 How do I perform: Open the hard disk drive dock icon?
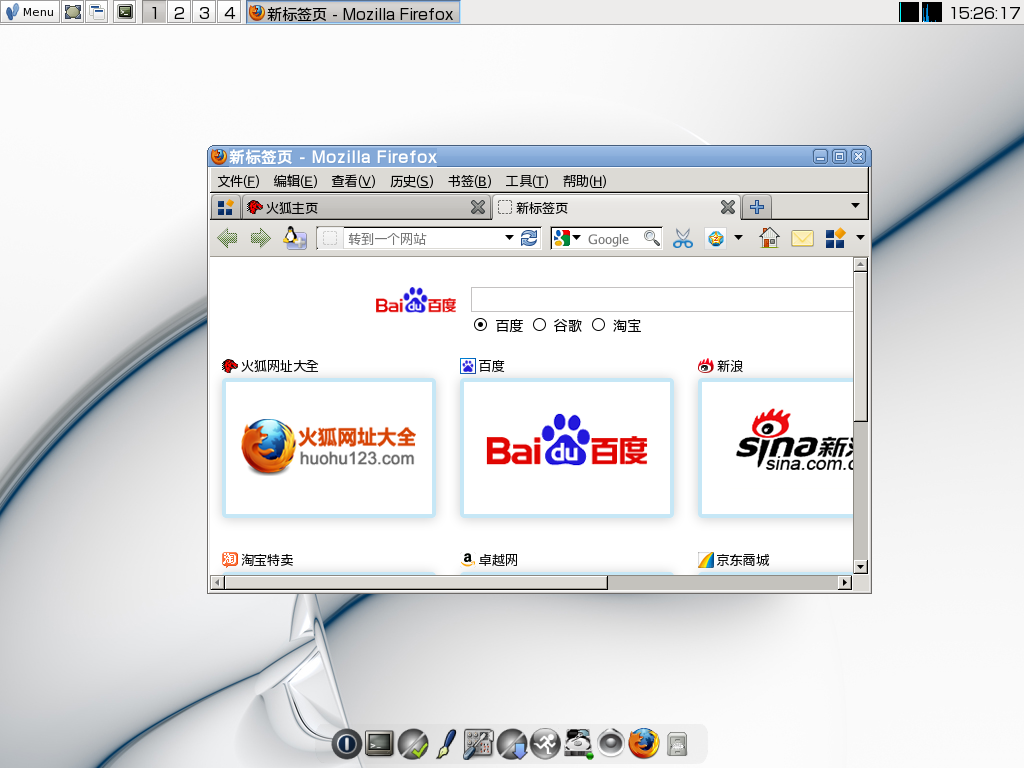pos(578,744)
